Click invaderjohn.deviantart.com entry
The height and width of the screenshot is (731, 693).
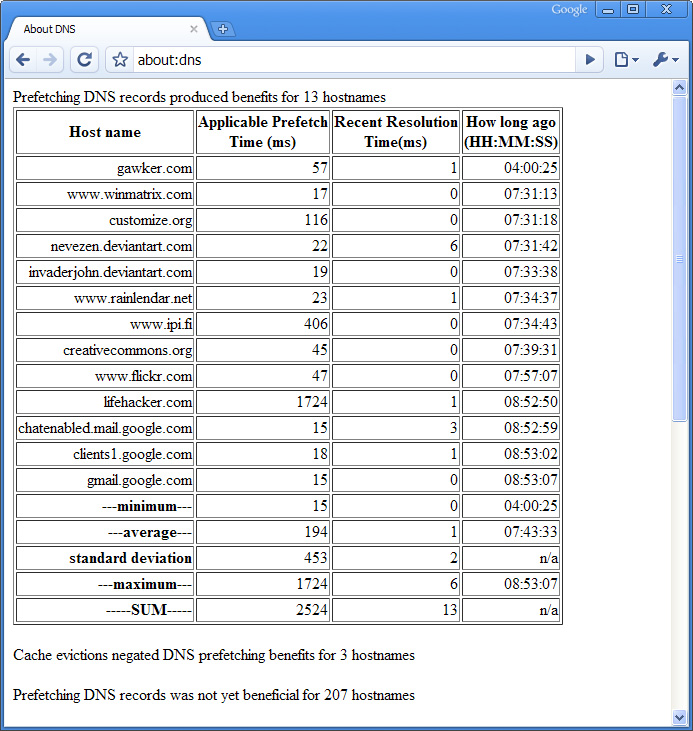point(104,272)
